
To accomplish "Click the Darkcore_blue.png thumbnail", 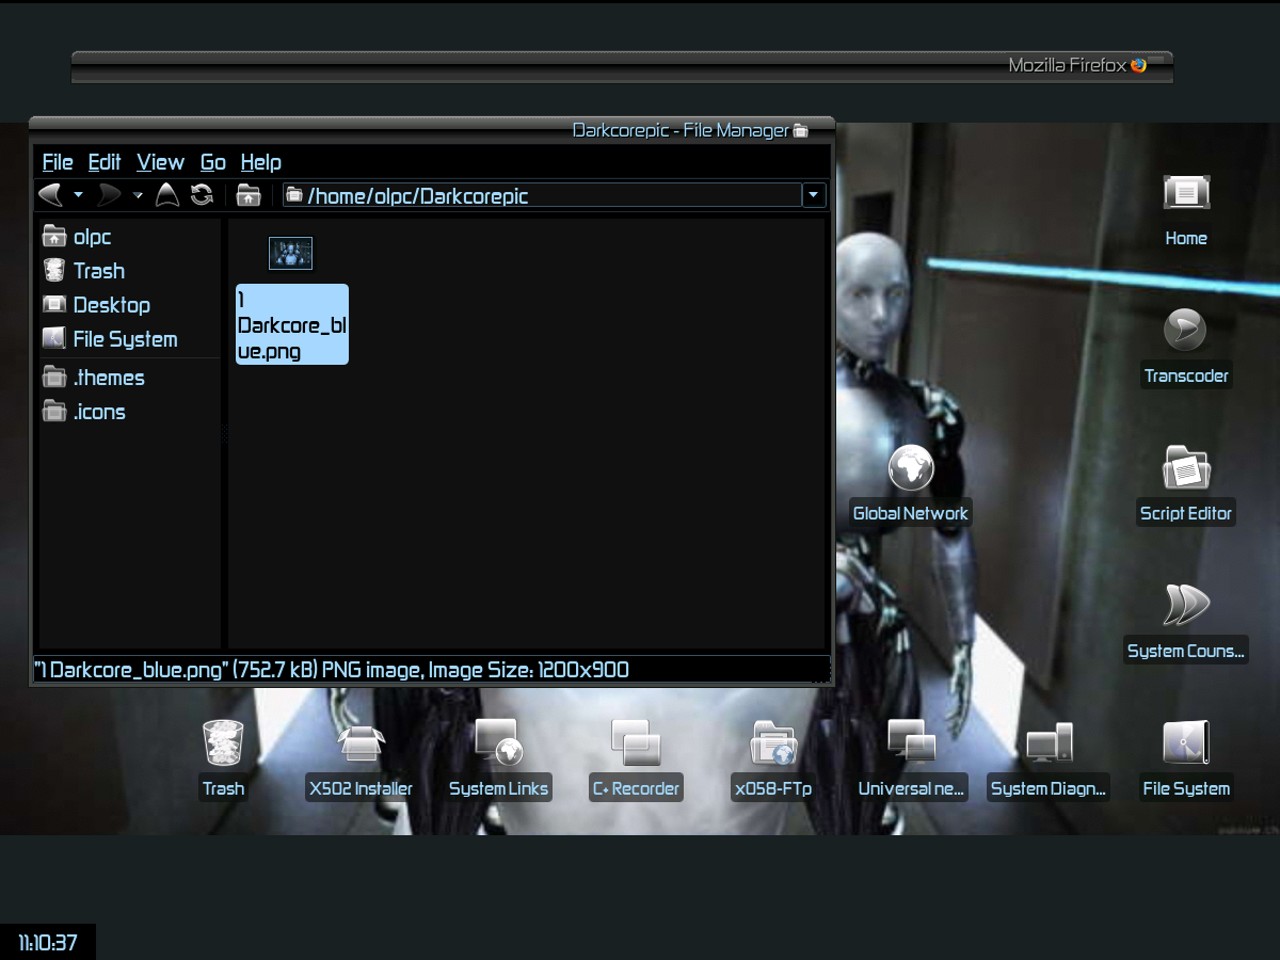I will tap(291, 254).
